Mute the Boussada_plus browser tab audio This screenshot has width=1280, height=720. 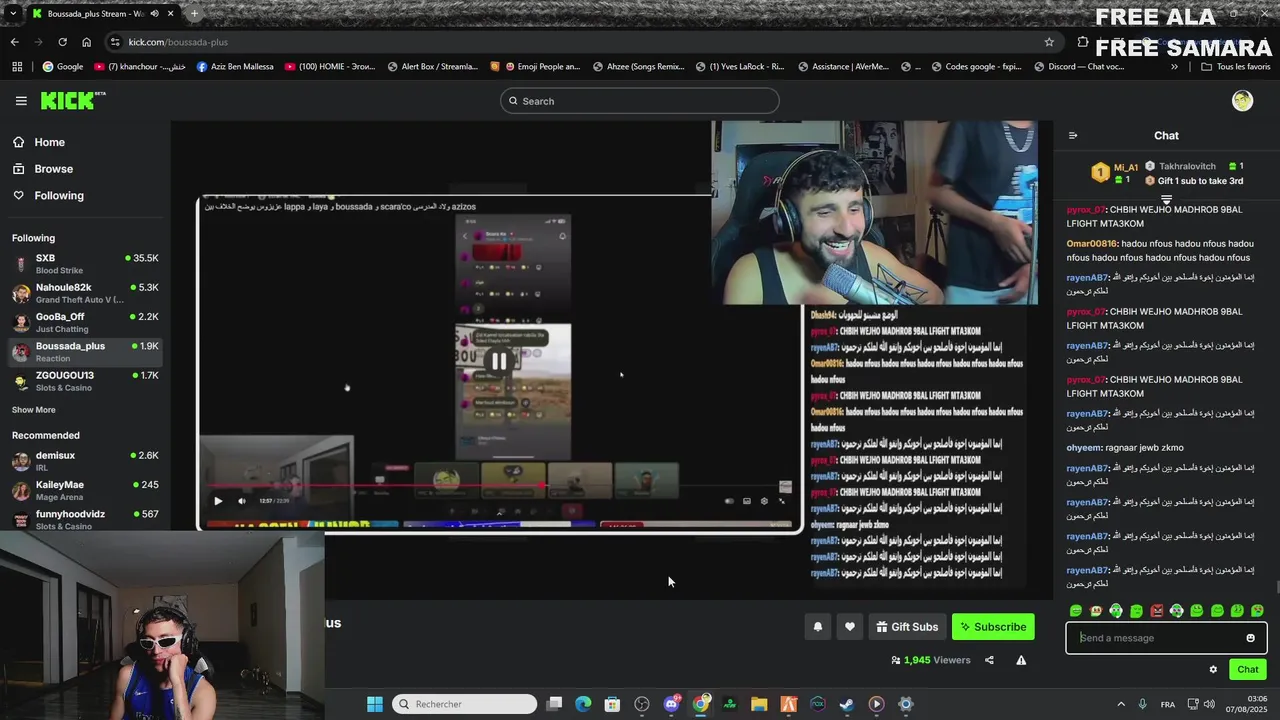coord(154,14)
